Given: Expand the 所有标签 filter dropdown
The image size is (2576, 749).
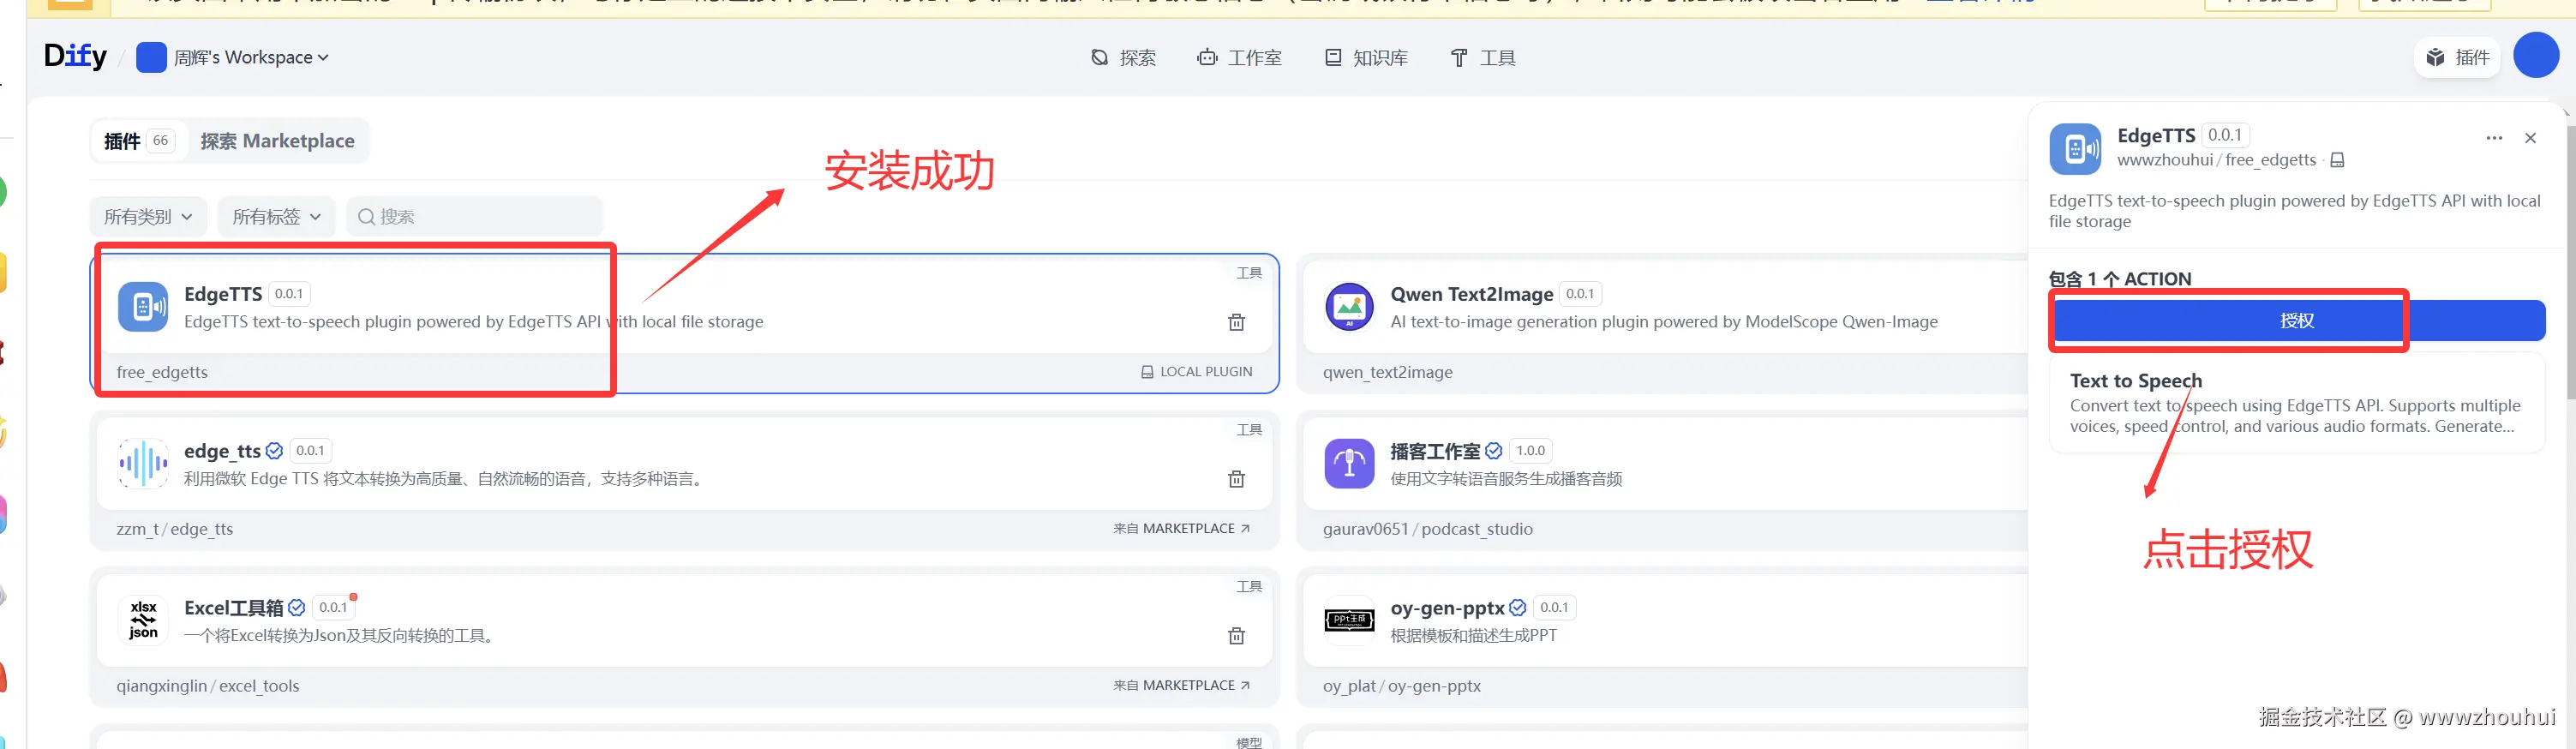Looking at the screenshot, I should click(277, 217).
